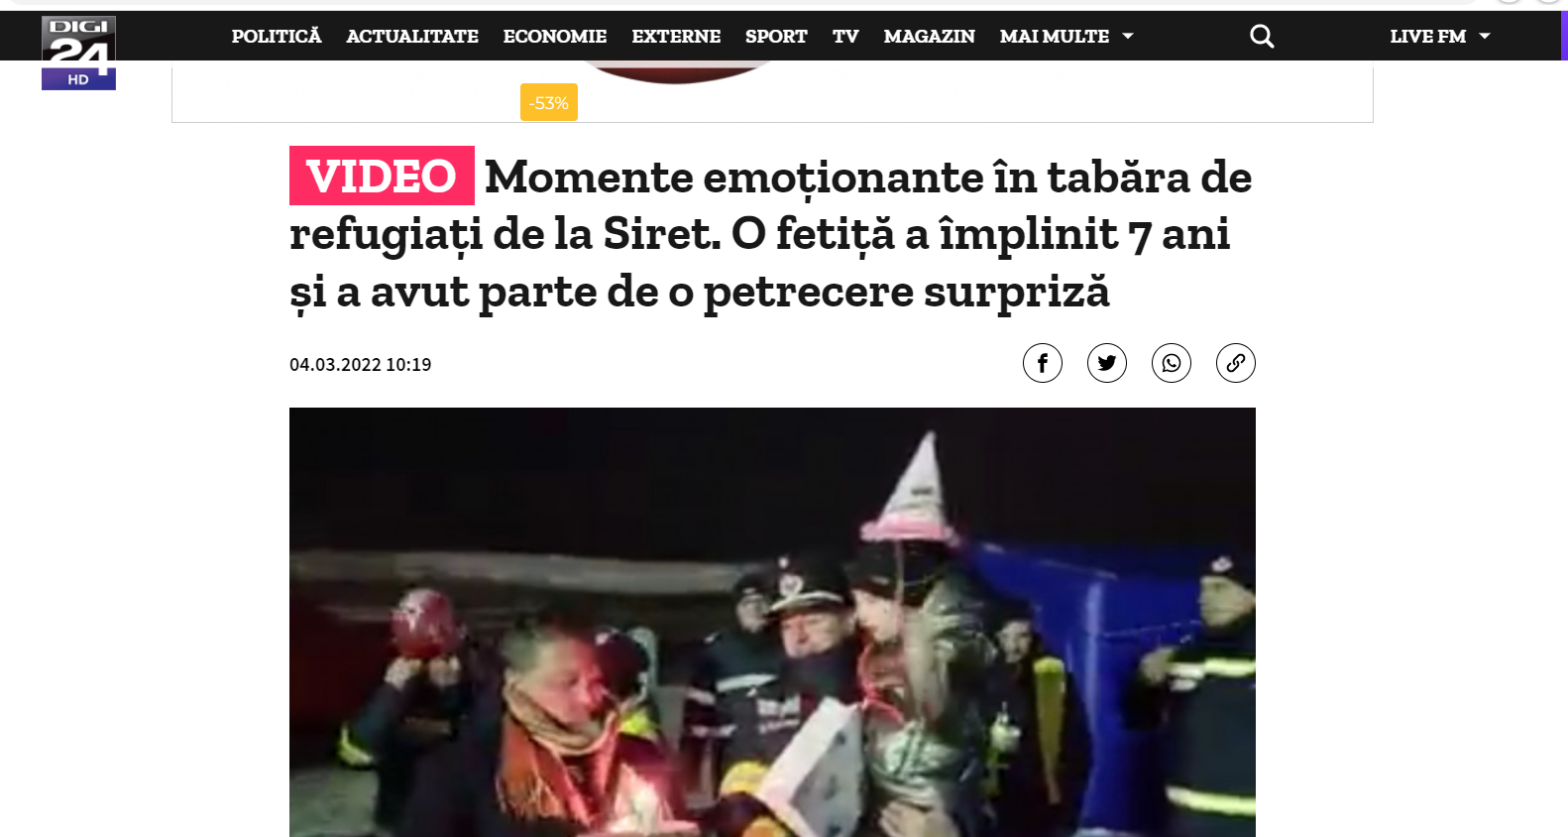The width and height of the screenshot is (1568, 837).
Task: Open the Politică menu section
Action: pos(277,36)
